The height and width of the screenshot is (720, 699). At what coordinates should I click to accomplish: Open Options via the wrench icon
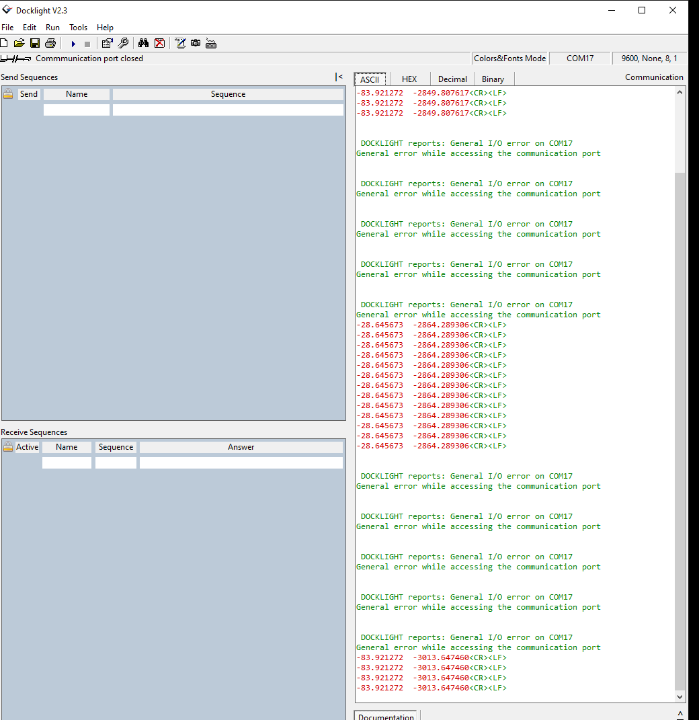[x=123, y=44]
